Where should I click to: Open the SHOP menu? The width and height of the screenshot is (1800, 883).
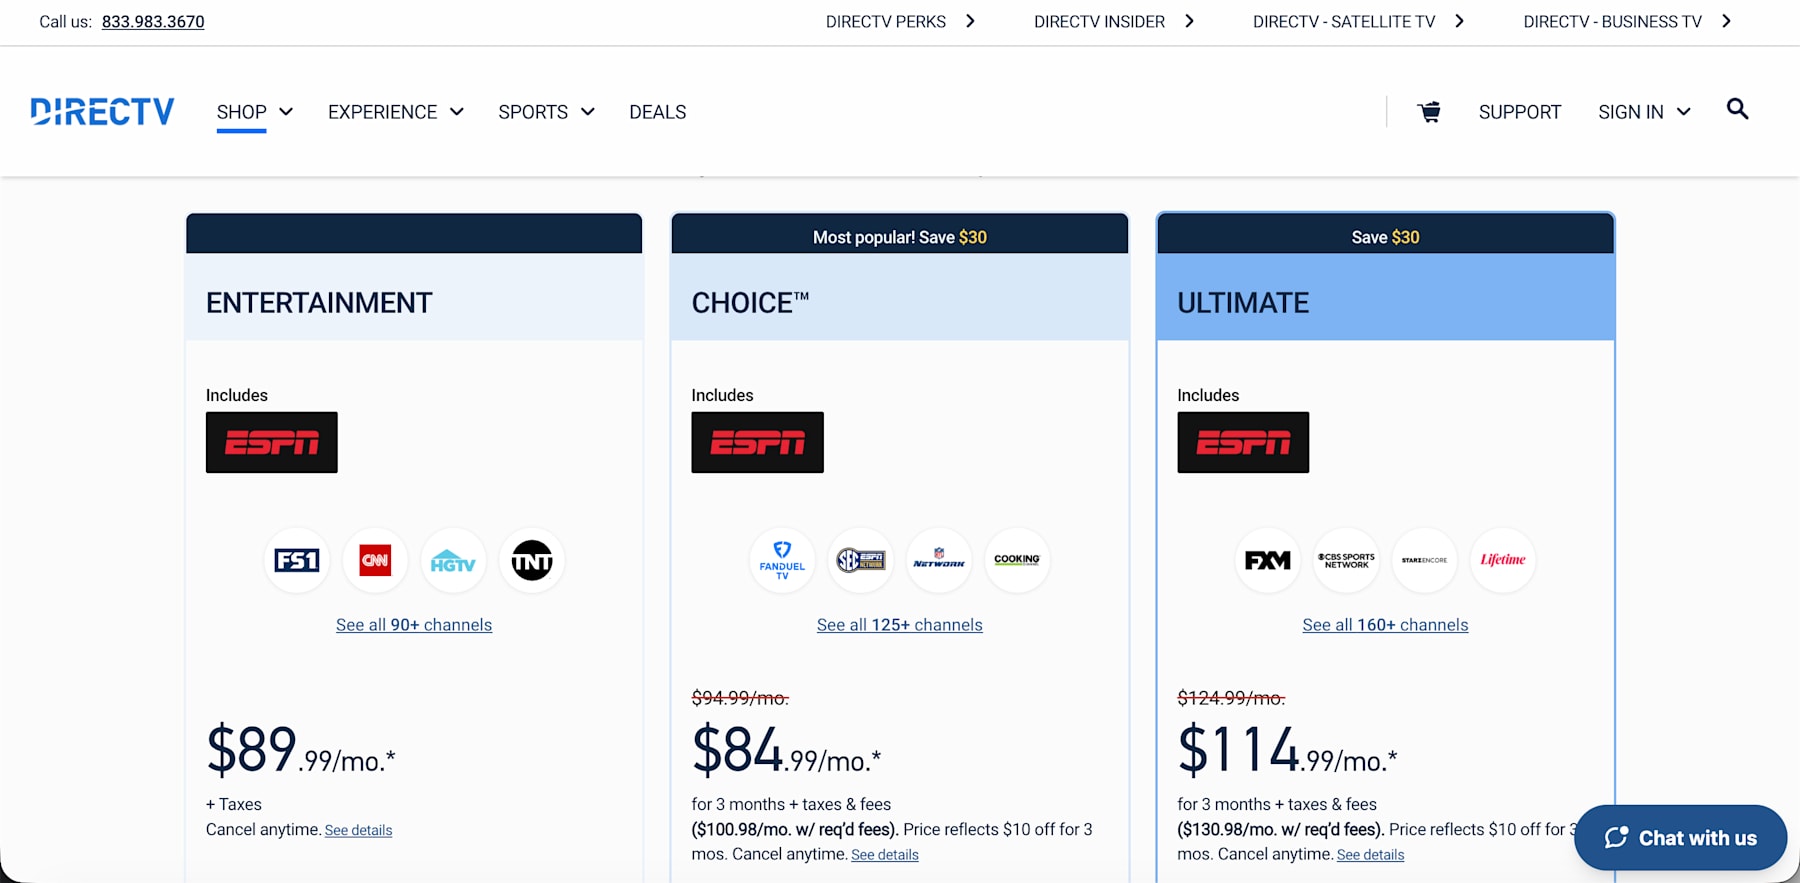tap(242, 112)
